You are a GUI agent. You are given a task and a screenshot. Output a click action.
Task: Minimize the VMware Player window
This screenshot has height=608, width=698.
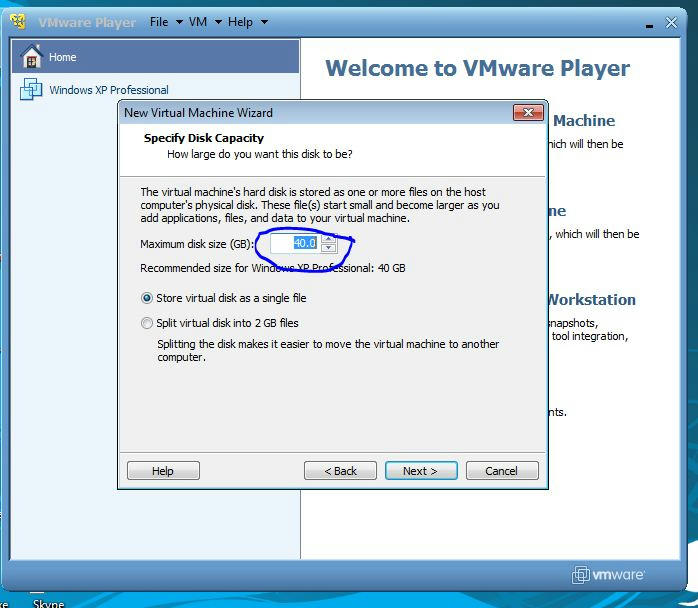649,25
